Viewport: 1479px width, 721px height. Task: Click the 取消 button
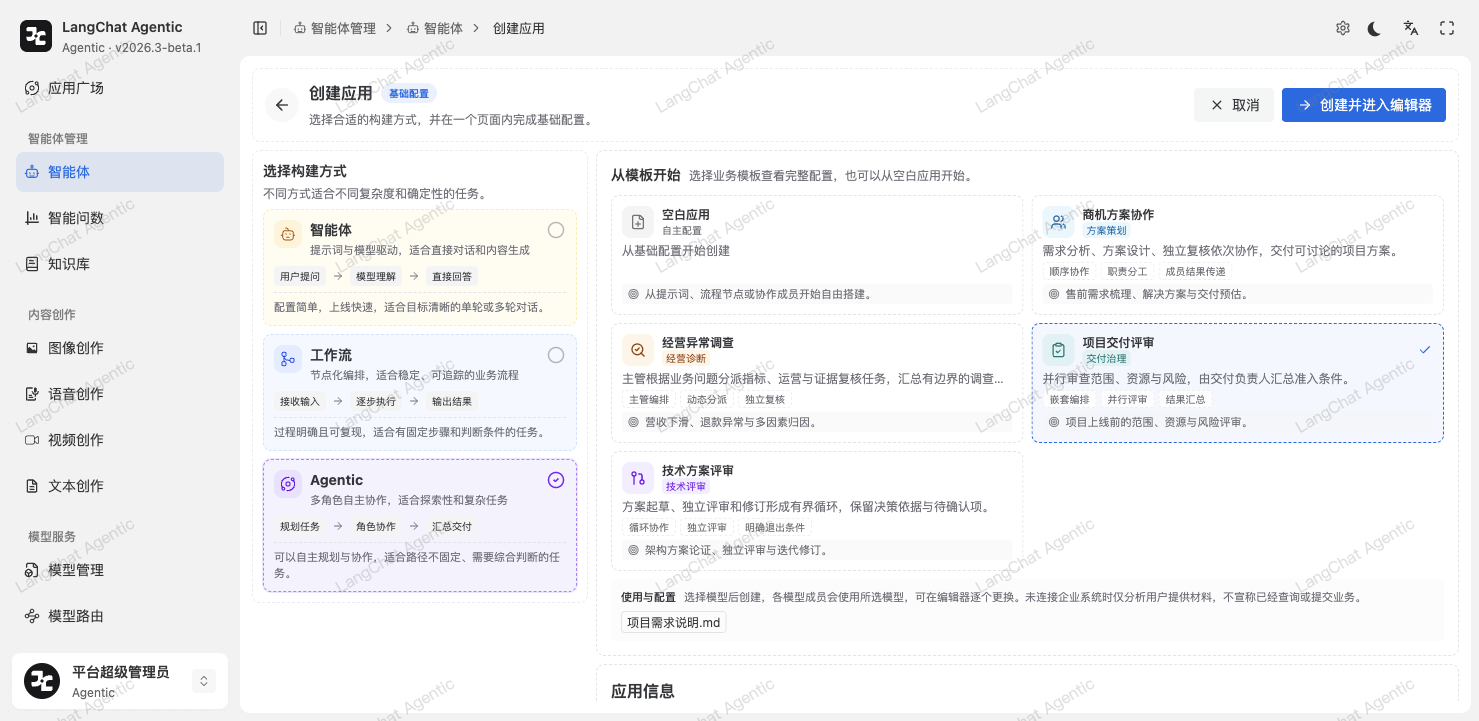point(1234,105)
